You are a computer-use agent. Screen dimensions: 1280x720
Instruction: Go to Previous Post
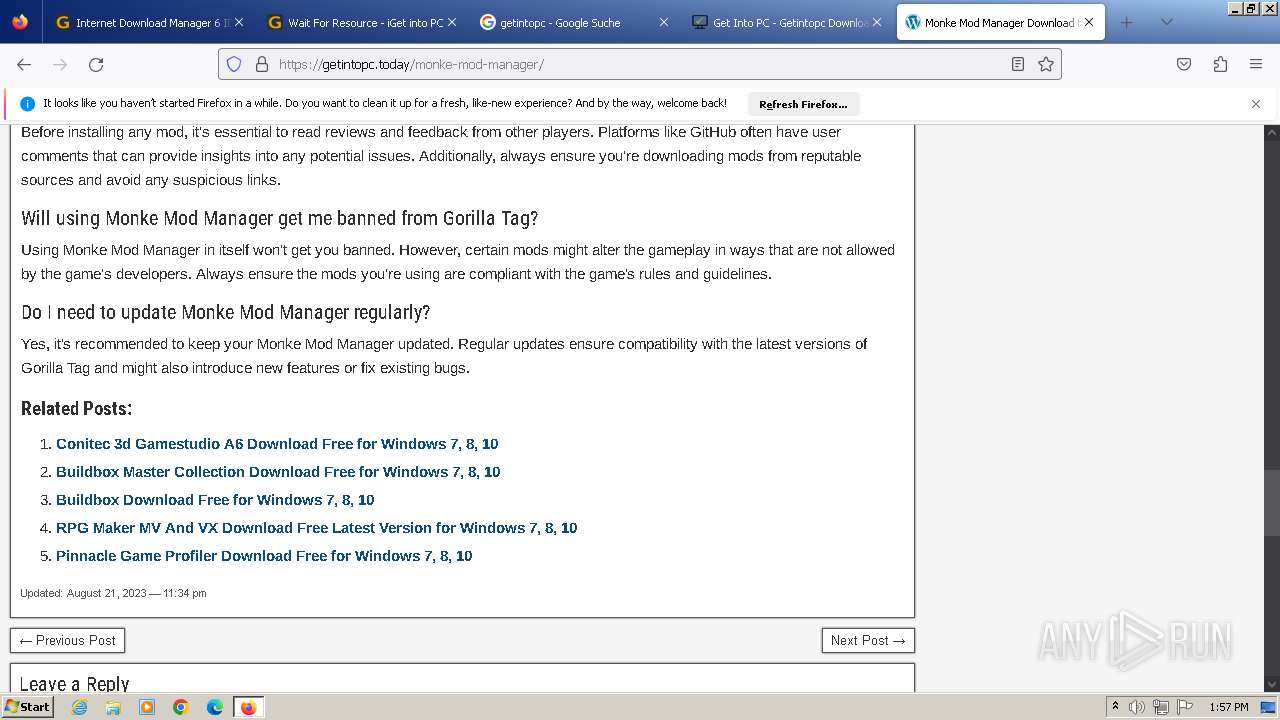tap(67, 640)
